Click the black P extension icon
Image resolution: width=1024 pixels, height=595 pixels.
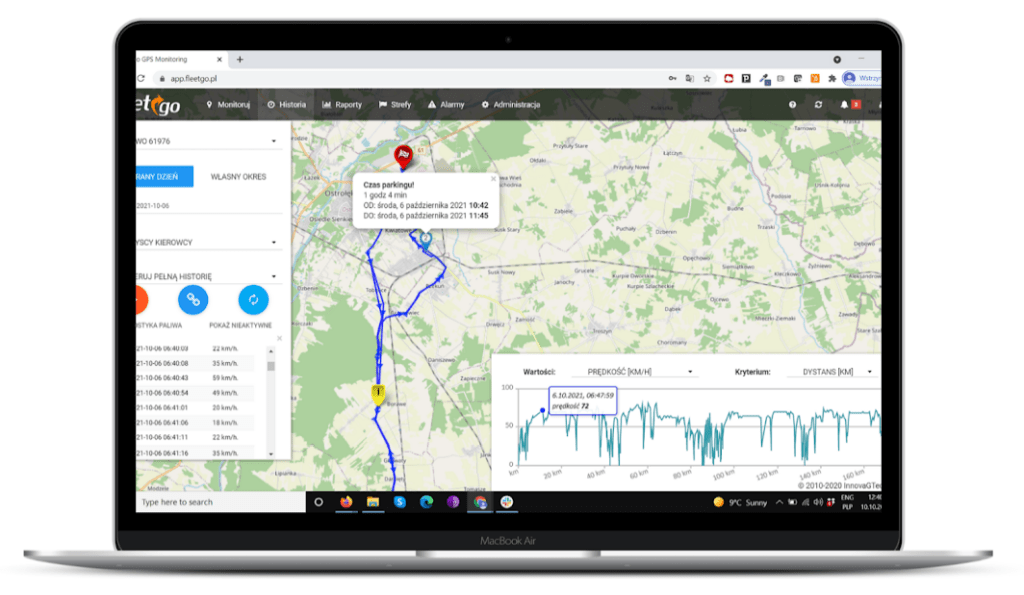click(x=746, y=78)
